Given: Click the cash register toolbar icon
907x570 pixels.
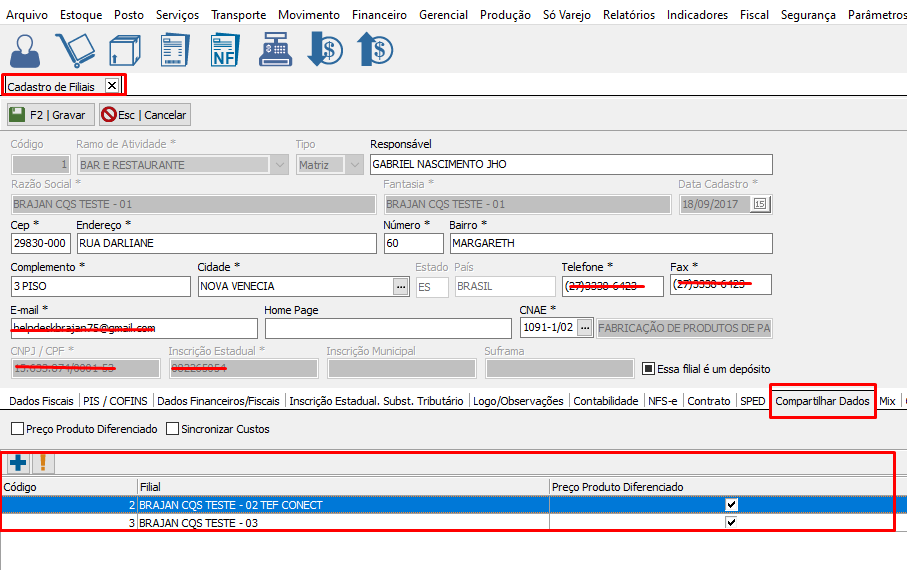Looking at the screenshot, I should tap(274, 50).
